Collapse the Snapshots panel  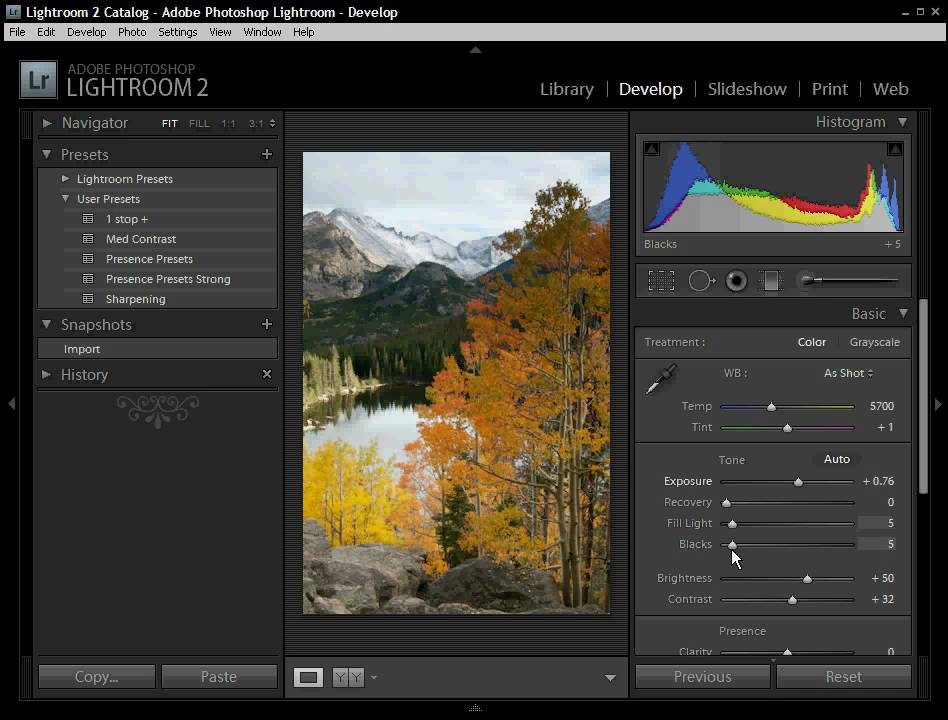tap(47, 324)
